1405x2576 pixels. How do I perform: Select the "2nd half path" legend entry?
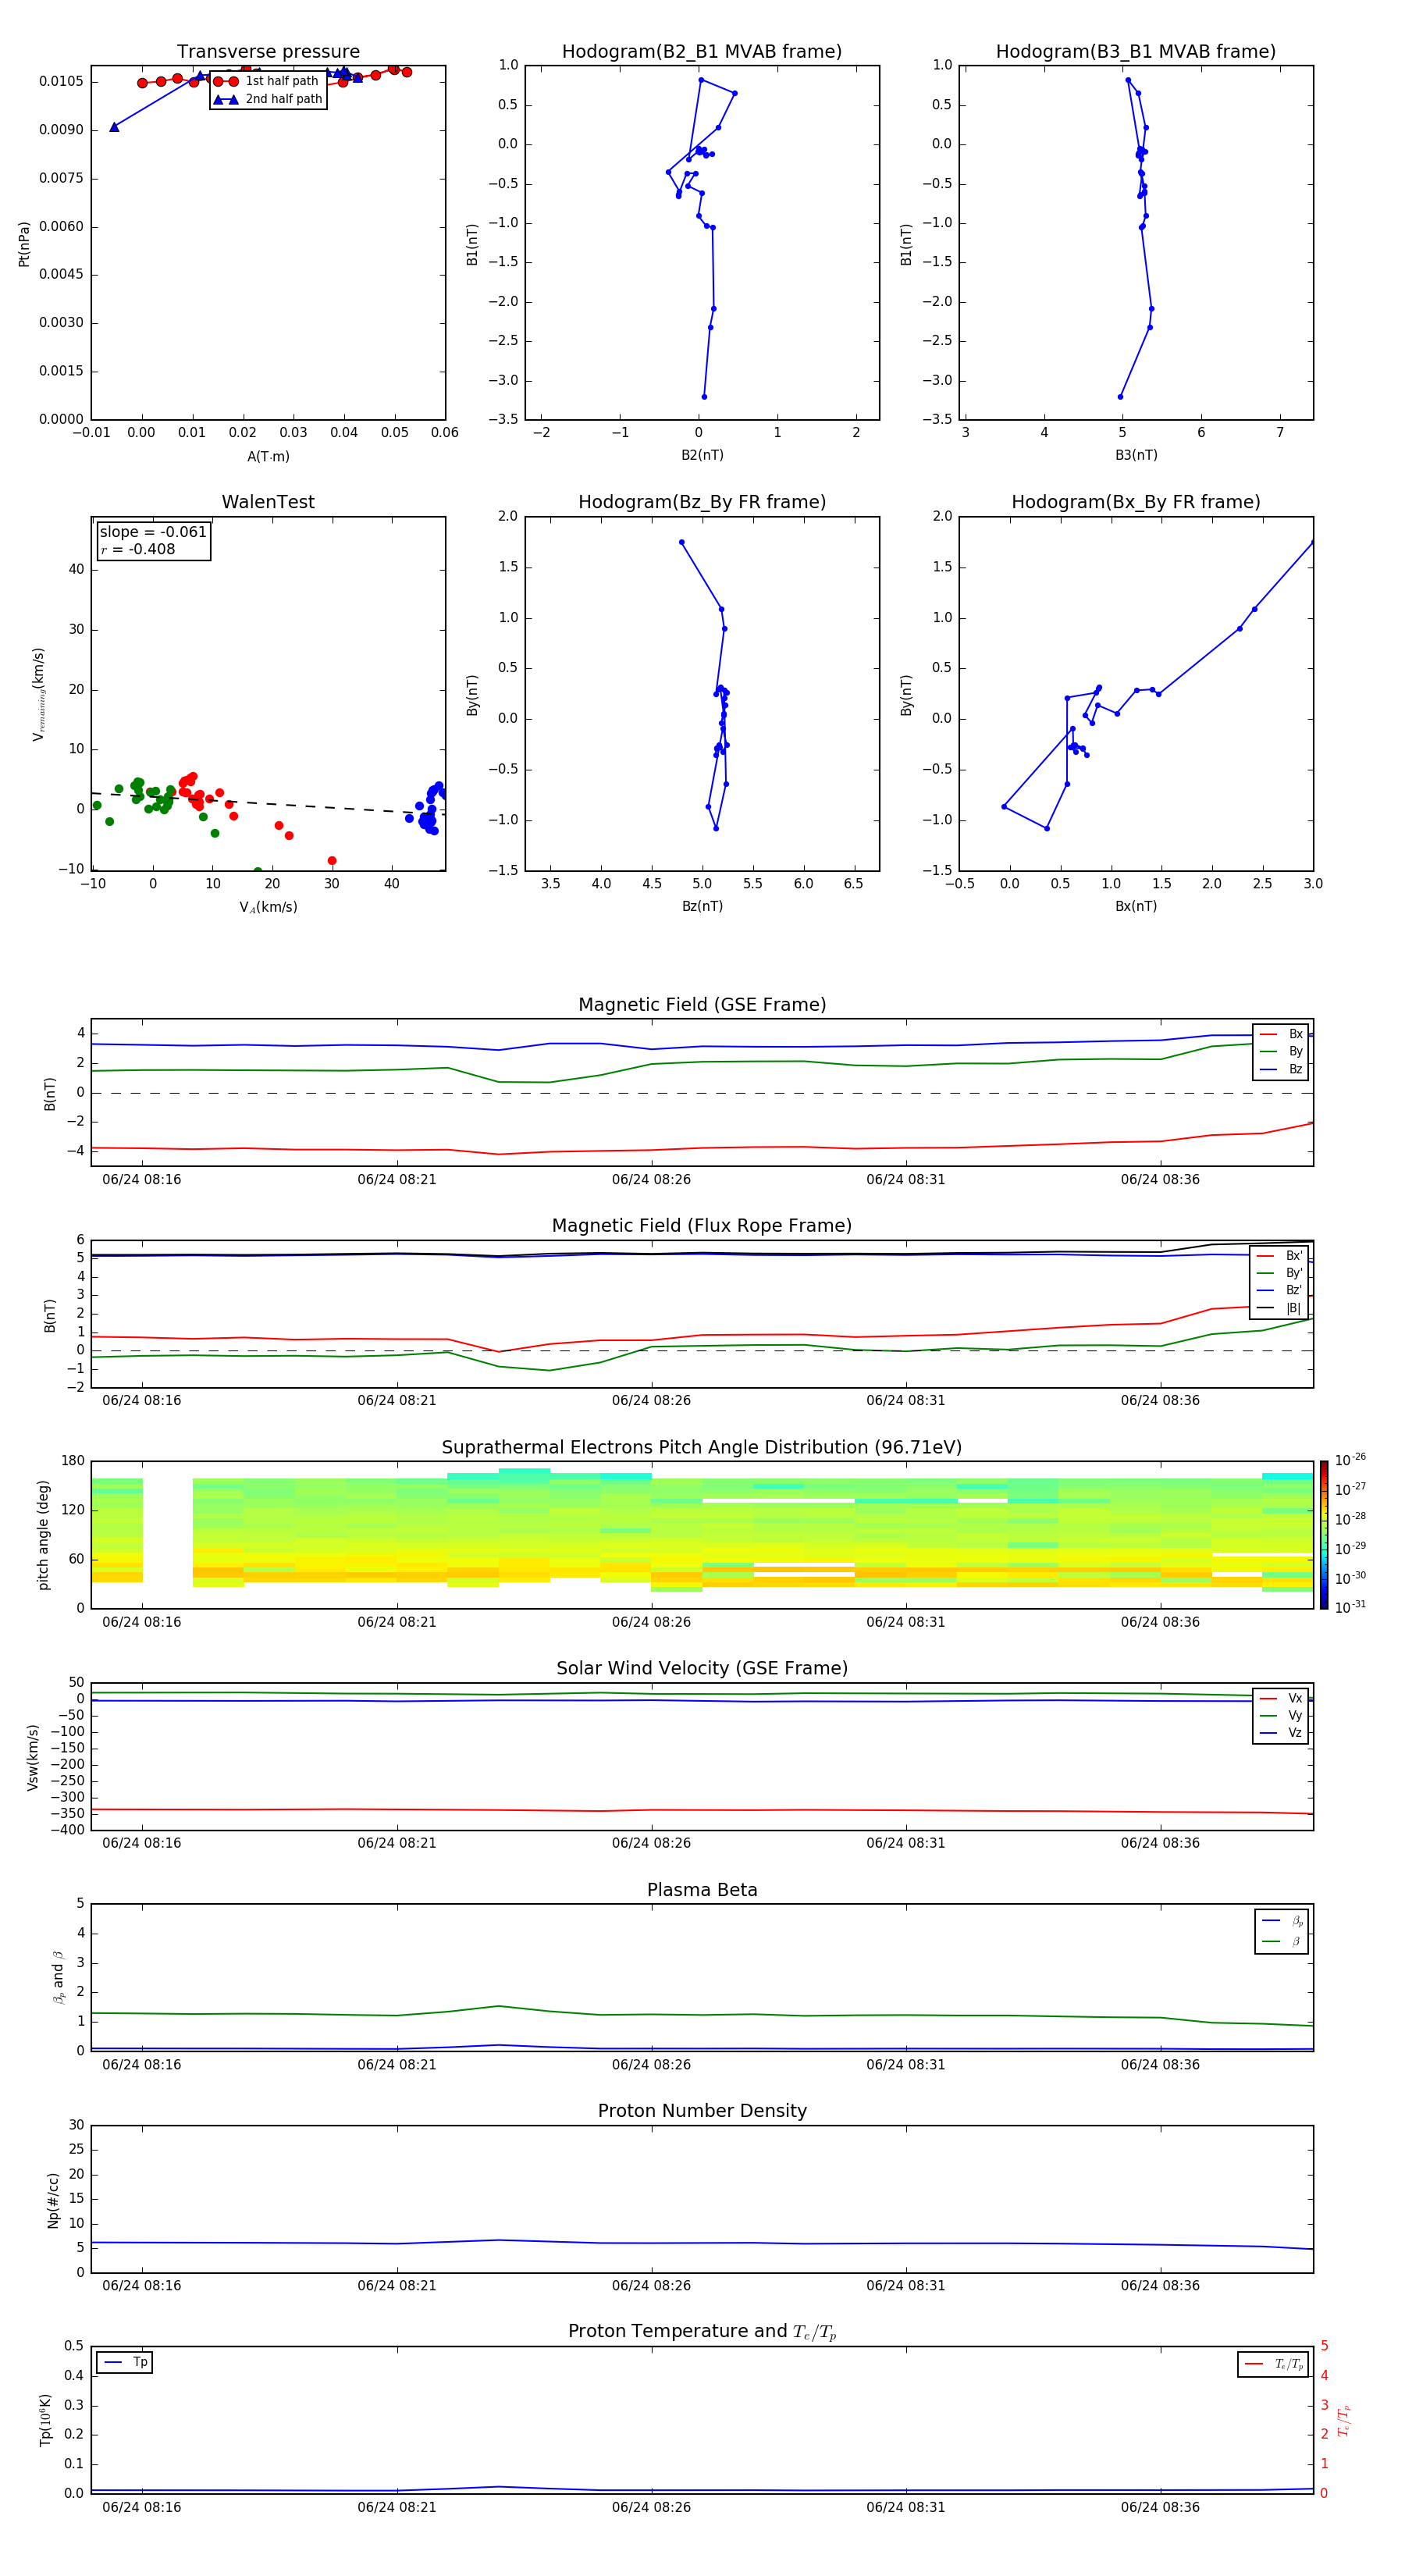pos(267,99)
